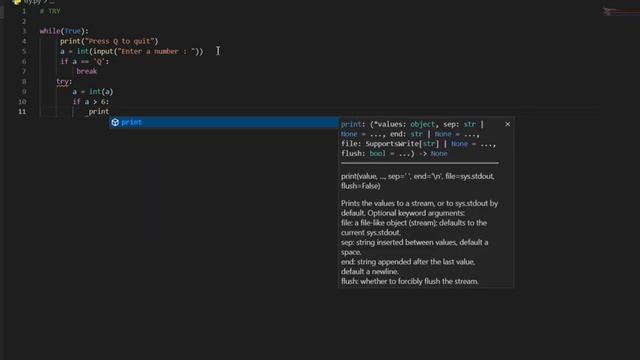Click line number 8 in gutter
The width and height of the screenshot is (640, 360).
pyautogui.click(x=24, y=82)
